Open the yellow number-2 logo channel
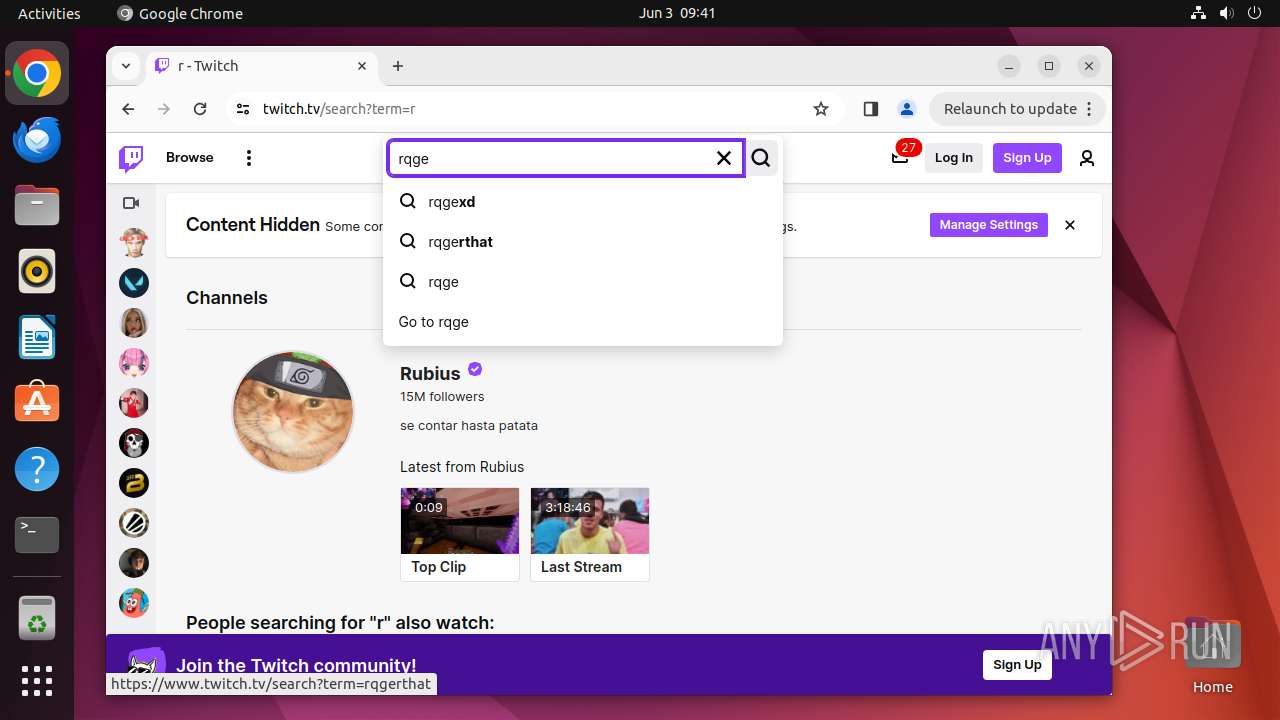This screenshot has width=1280, height=720. (x=134, y=483)
